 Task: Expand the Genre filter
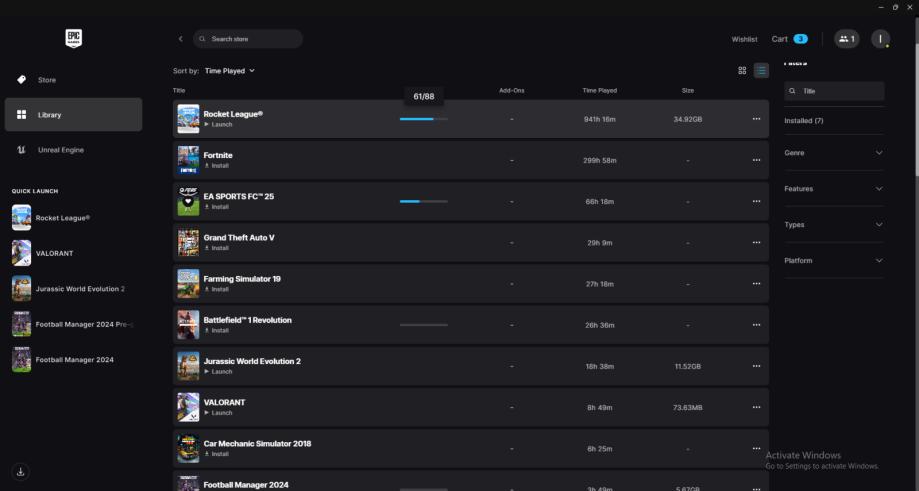tap(834, 153)
